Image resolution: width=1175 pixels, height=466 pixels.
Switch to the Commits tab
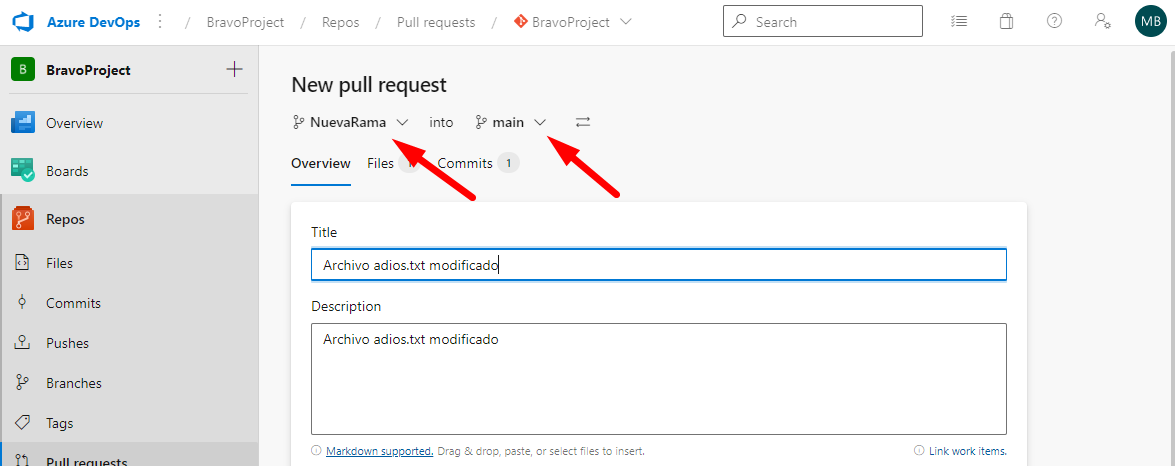click(x=465, y=163)
